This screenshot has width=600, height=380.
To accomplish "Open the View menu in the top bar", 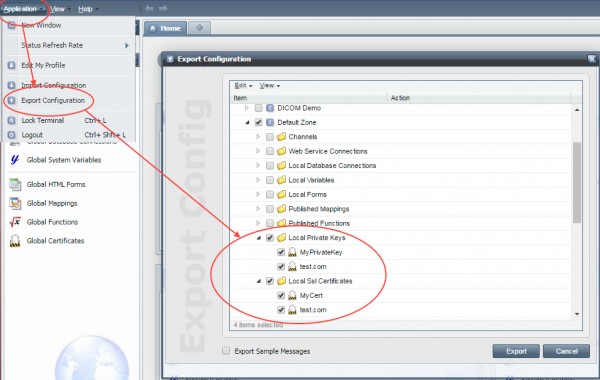I will [x=60, y=9].
